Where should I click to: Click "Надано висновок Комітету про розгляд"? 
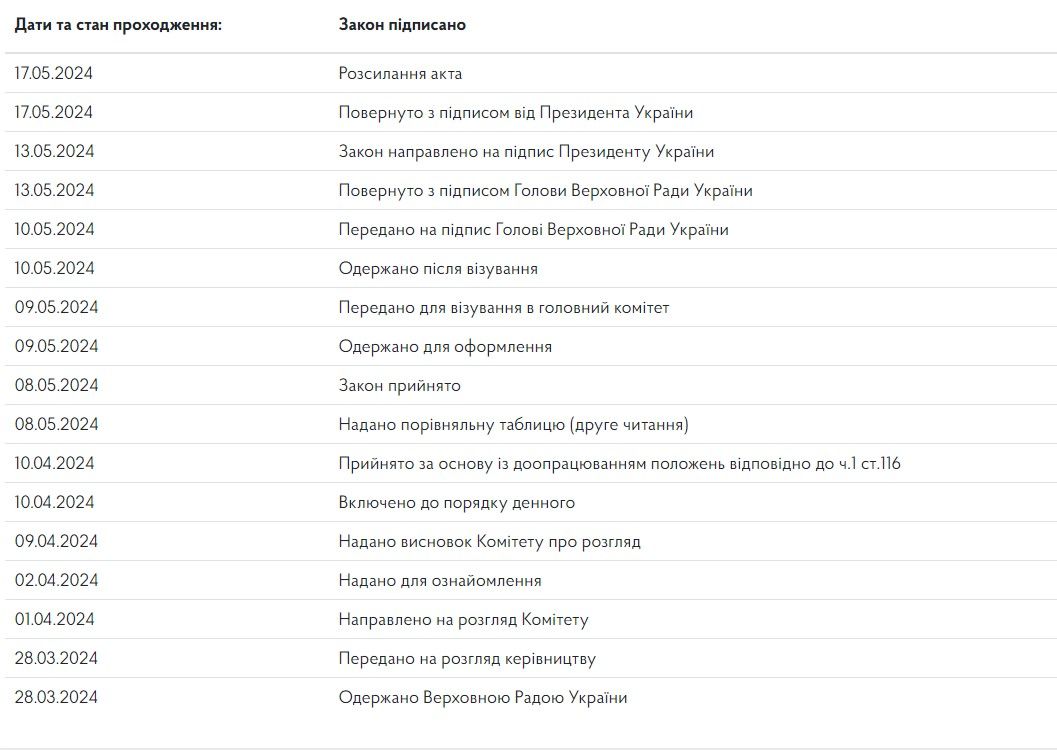pos(489,541)
